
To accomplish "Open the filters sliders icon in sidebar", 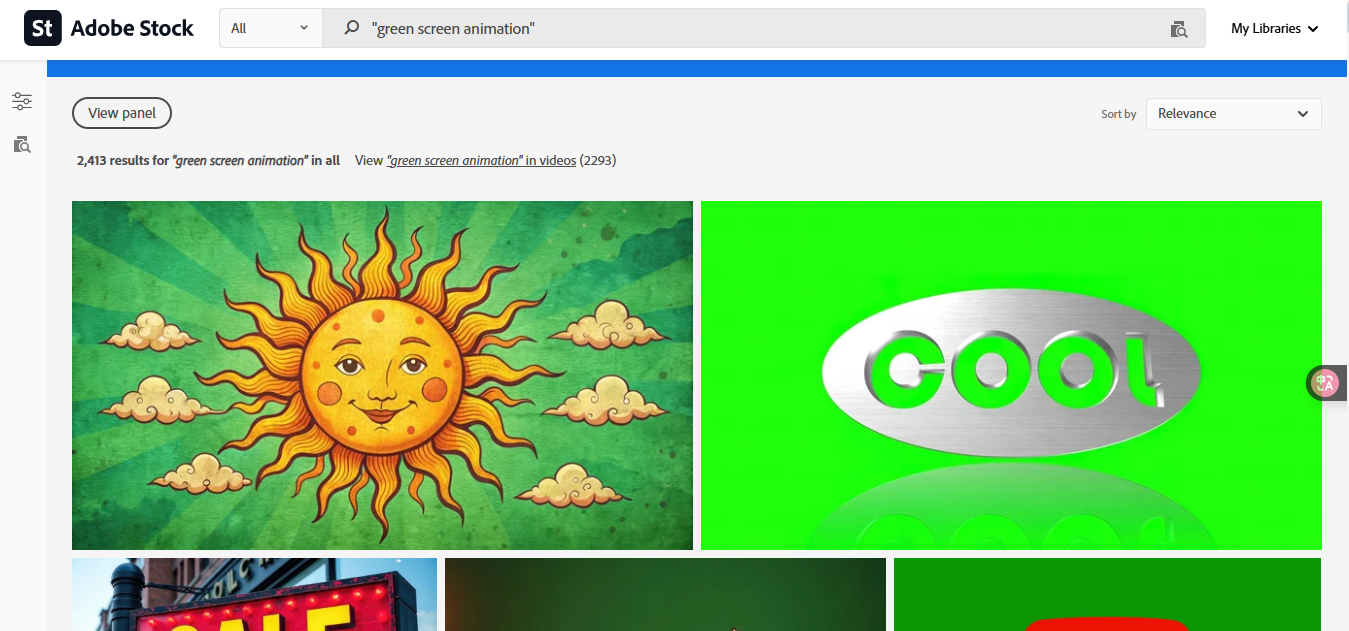I will 22,101.
